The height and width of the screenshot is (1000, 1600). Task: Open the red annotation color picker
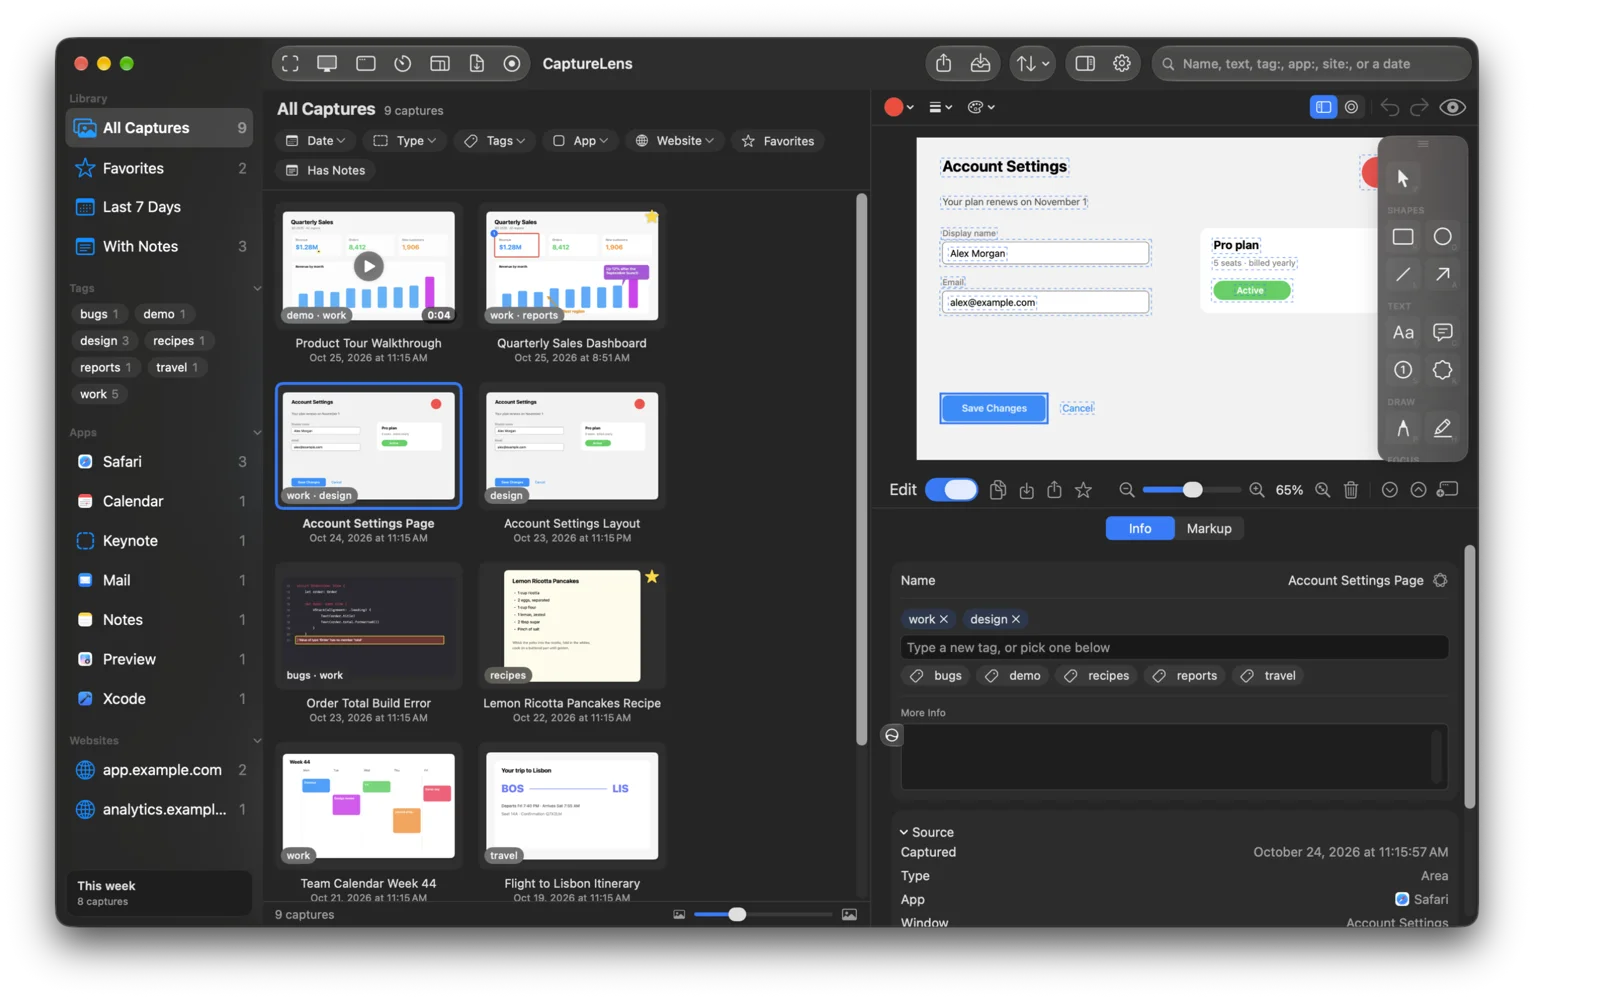click(x=899, y=107)
